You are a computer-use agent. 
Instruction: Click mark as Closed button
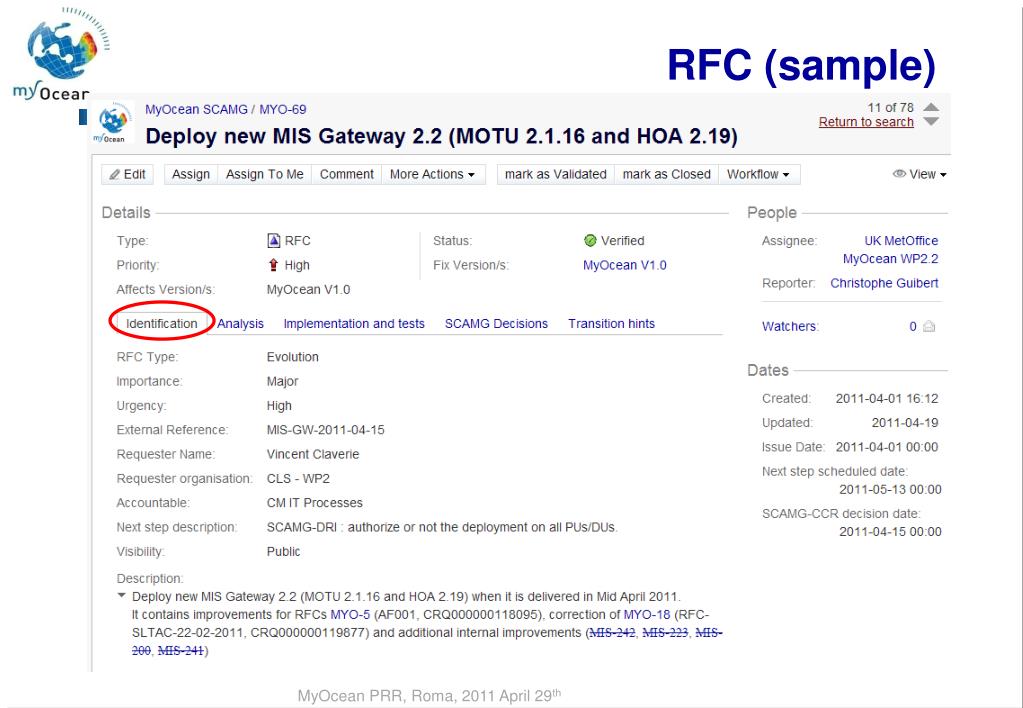(666, 174)
